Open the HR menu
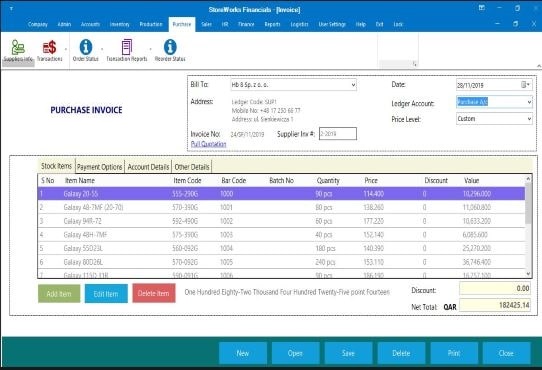The height and width of the screenshot is (370, 542). [x=225, y=24]
